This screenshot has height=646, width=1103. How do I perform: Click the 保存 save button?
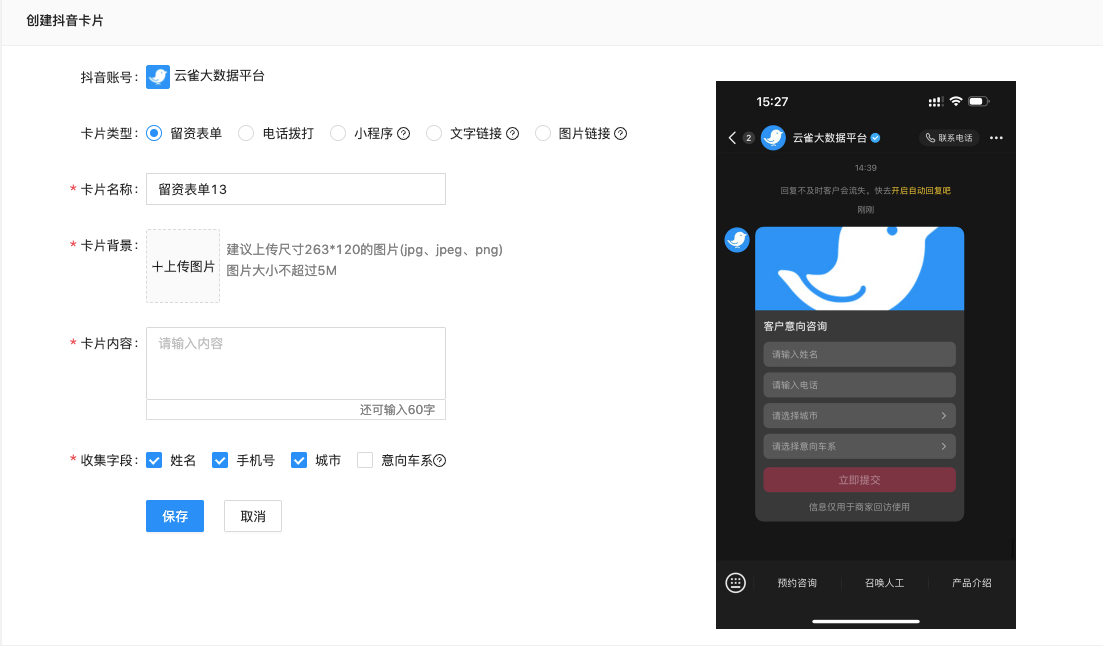(x=174, y=516)
